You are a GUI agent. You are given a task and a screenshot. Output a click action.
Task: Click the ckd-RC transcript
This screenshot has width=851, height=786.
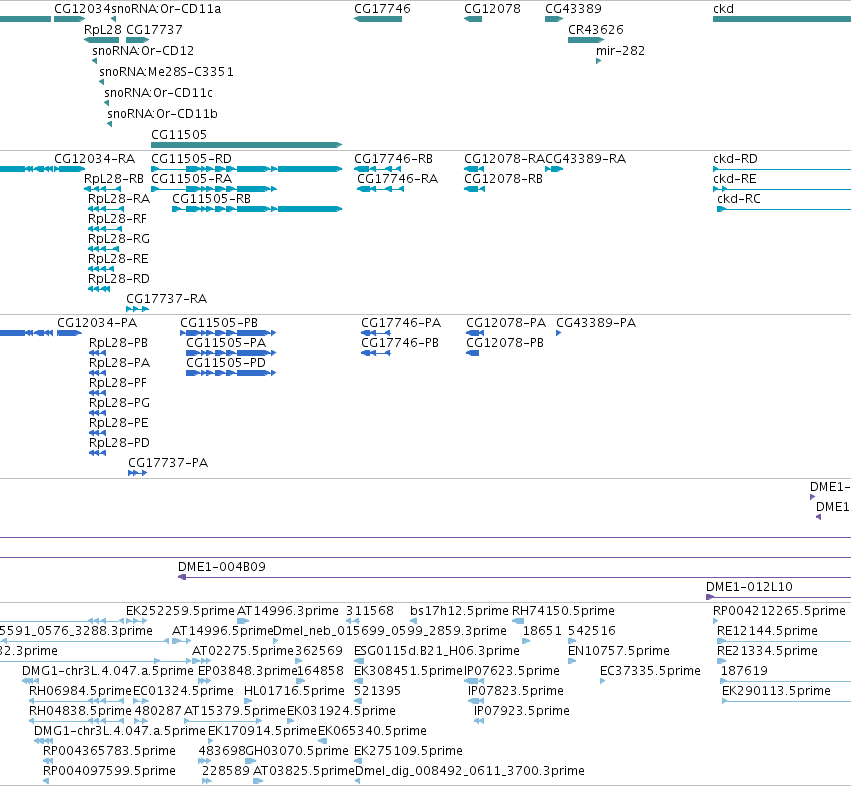pyautogui.click(x=784, y=209)
